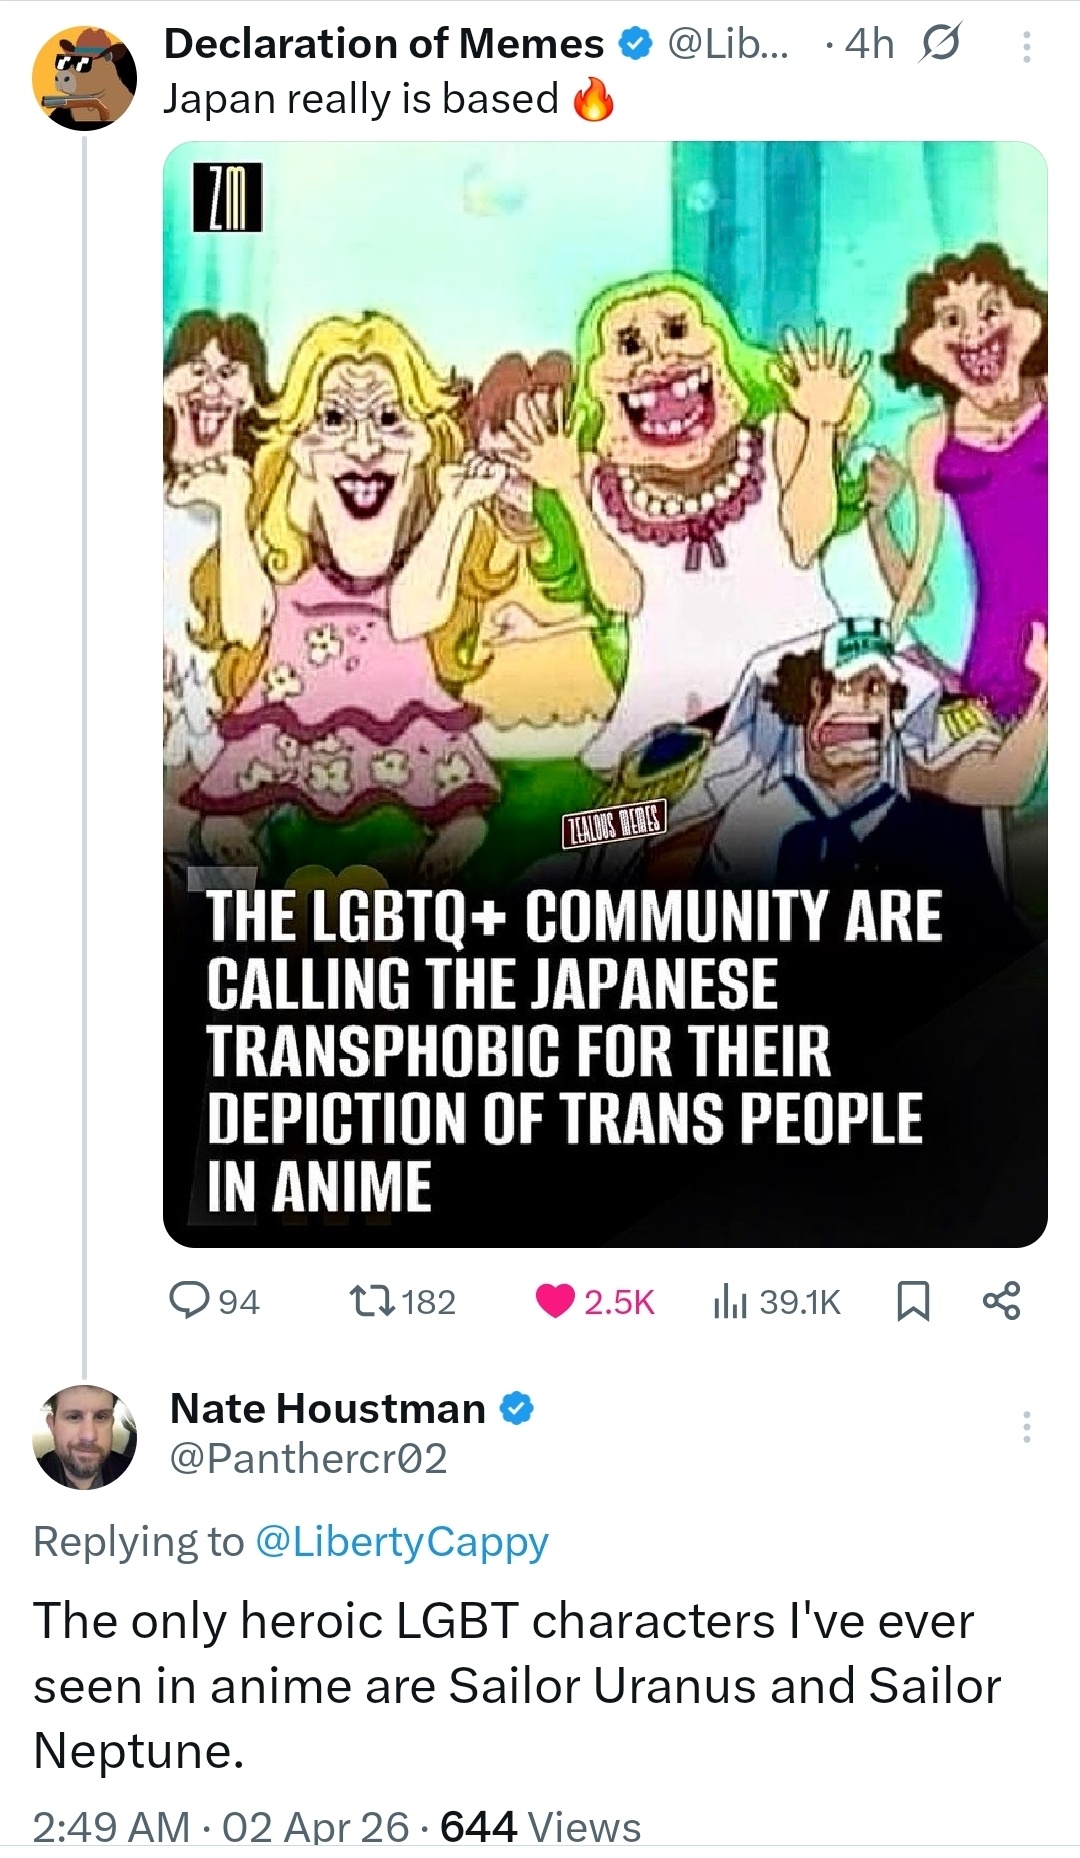Tap the share icon on the post
Viewport: 1080px width, 1858px height.
pyautogui.click(x=1001, y=1301)
